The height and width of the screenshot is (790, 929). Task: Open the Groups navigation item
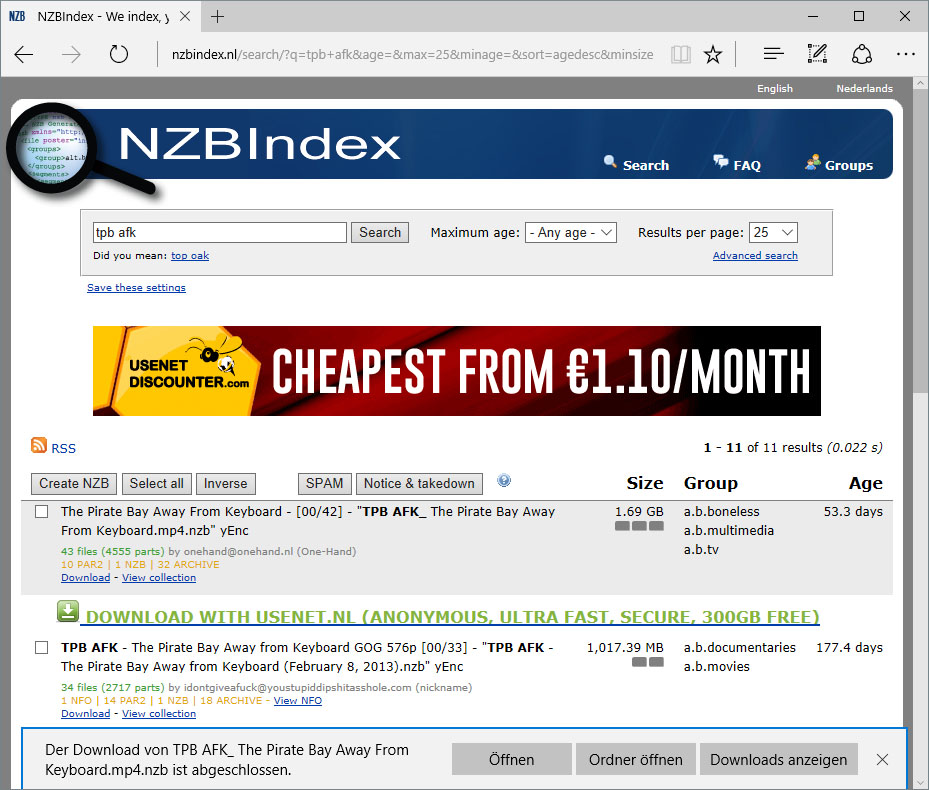(x=838, y=164)
